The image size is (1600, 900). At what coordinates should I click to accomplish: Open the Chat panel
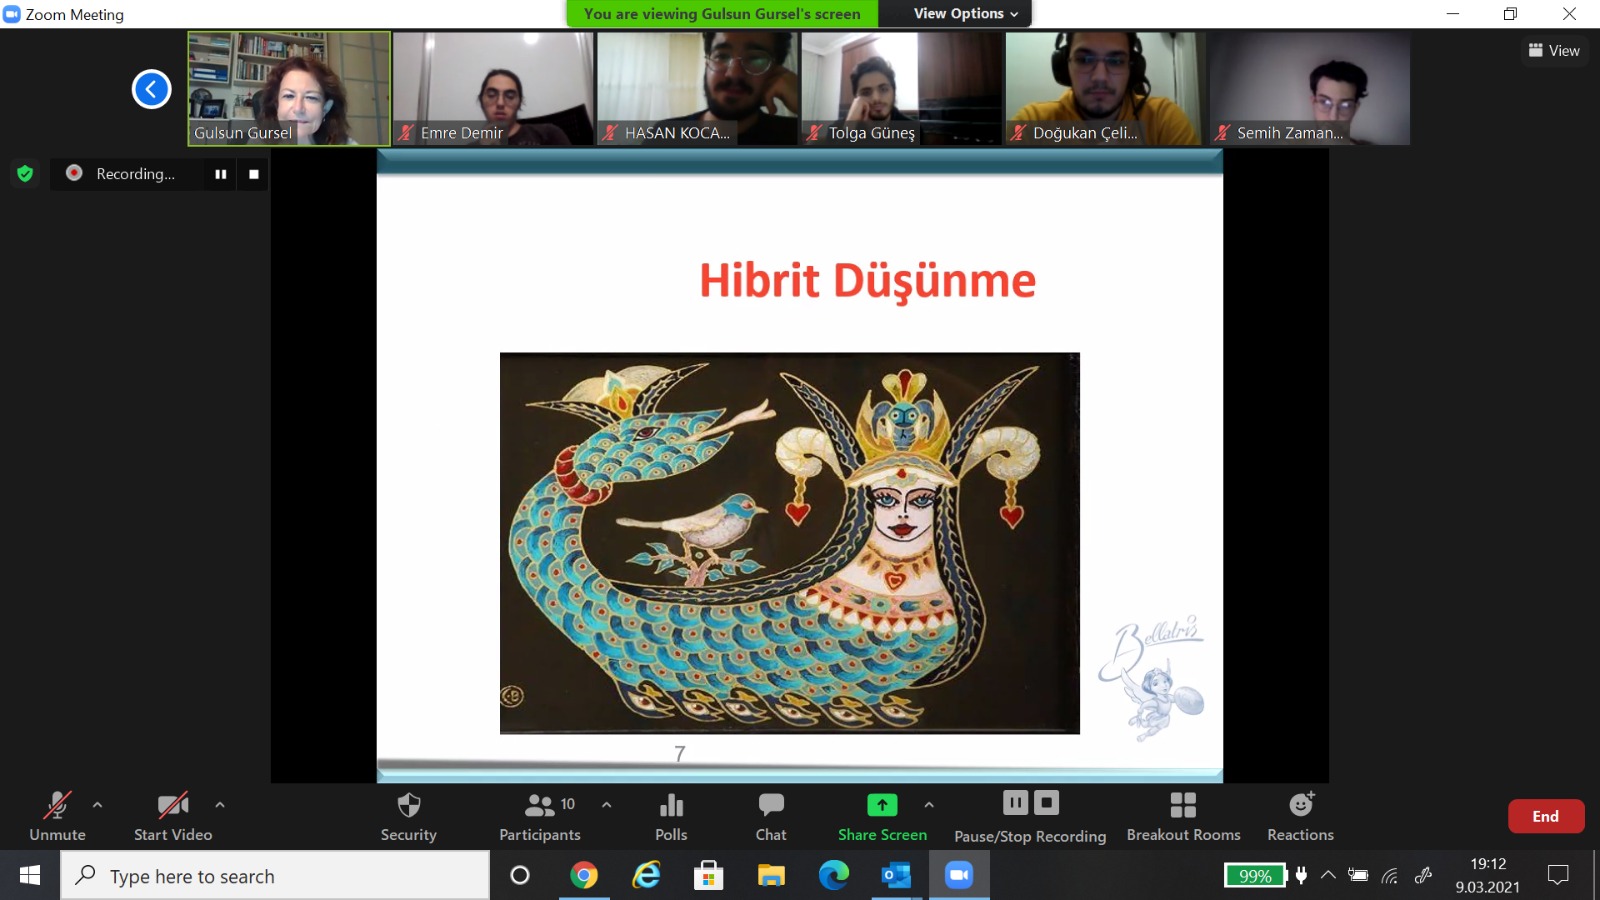click(x=770, y=806)
